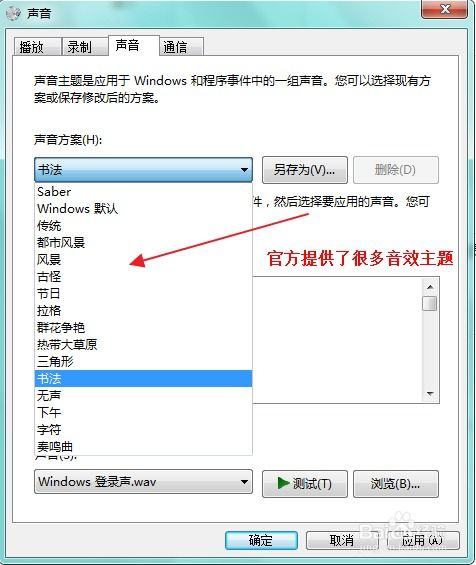This screenshot has height=565, width=476.
Task: Collapse the 声音方案 dropdown arrow
Action: click(x=244, y=169)
